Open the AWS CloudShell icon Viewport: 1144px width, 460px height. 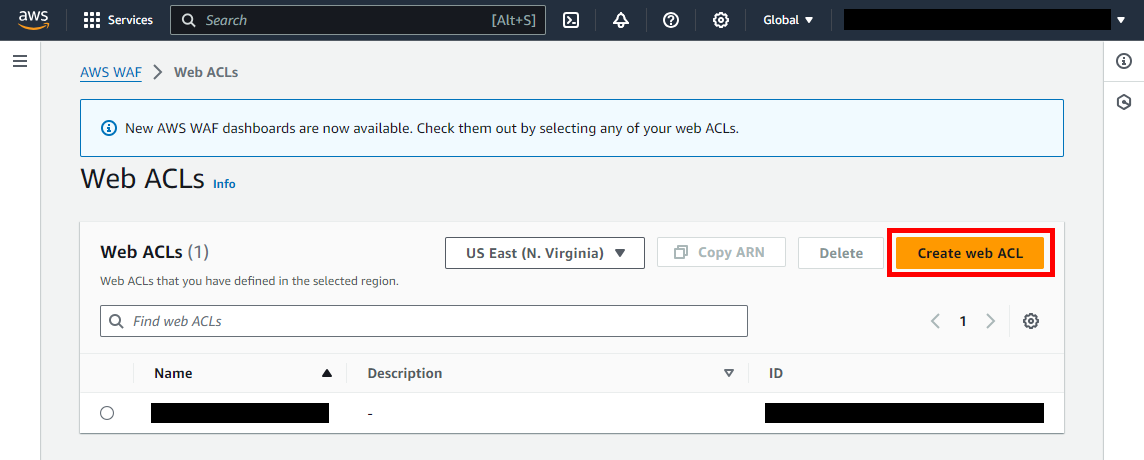[x=571, y=20]
